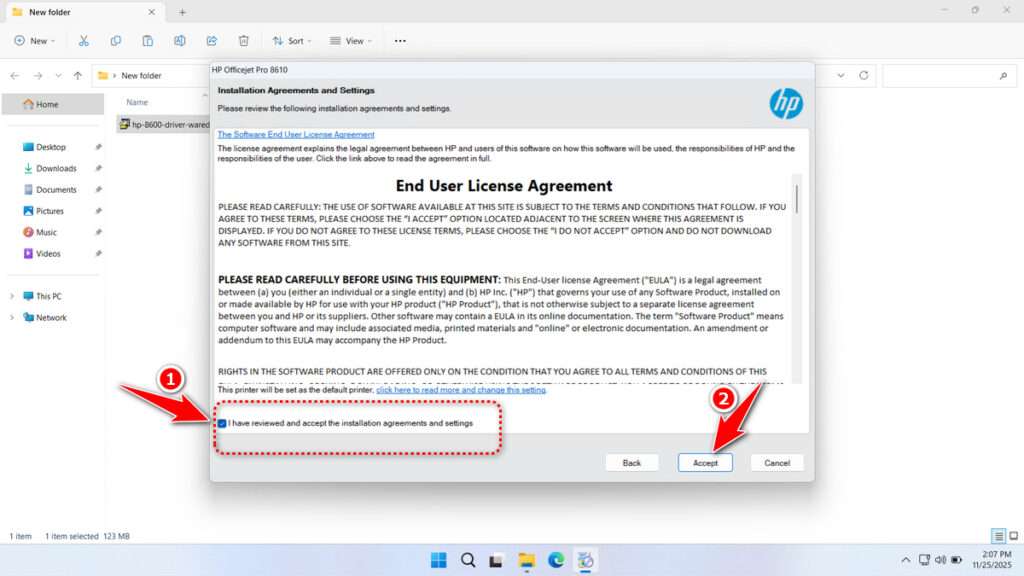Select the Rename icon in the toolbar
Viewport: 1024px width, 576px height.
coord(180,40)
